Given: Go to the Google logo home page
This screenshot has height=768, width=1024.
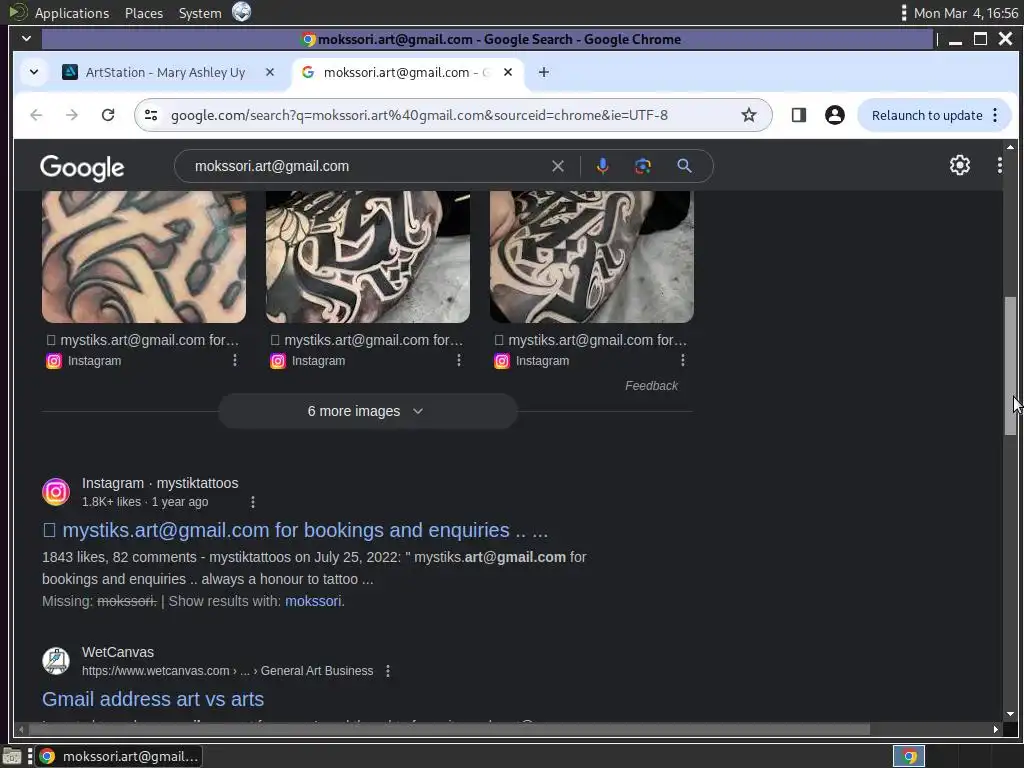Looking at the screenshot, I should coord(82,167).
